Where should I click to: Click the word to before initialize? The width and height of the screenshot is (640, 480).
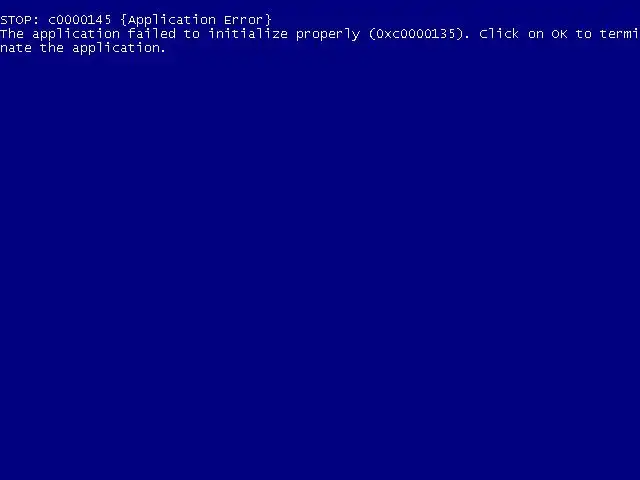pos(192,34)
